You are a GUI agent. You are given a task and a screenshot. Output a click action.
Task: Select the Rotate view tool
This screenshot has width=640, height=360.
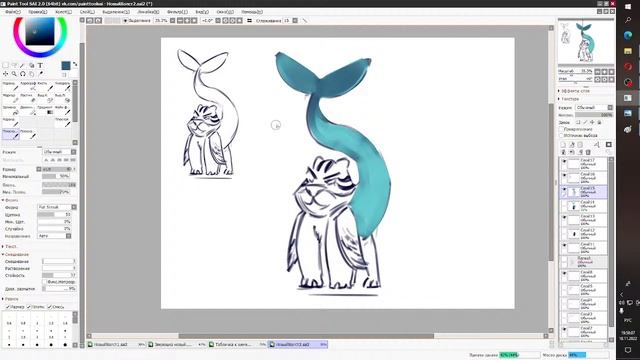(x=23, y=74)
